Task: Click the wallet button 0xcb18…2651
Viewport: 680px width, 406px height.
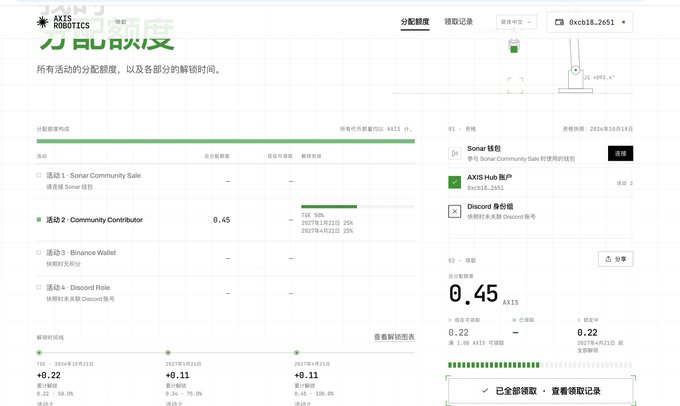Action: (x=589, y=22)
